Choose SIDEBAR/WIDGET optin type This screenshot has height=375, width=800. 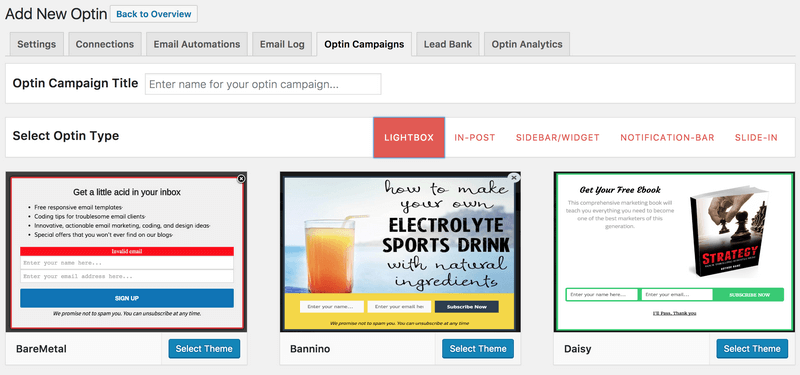[x=558, y=138]
